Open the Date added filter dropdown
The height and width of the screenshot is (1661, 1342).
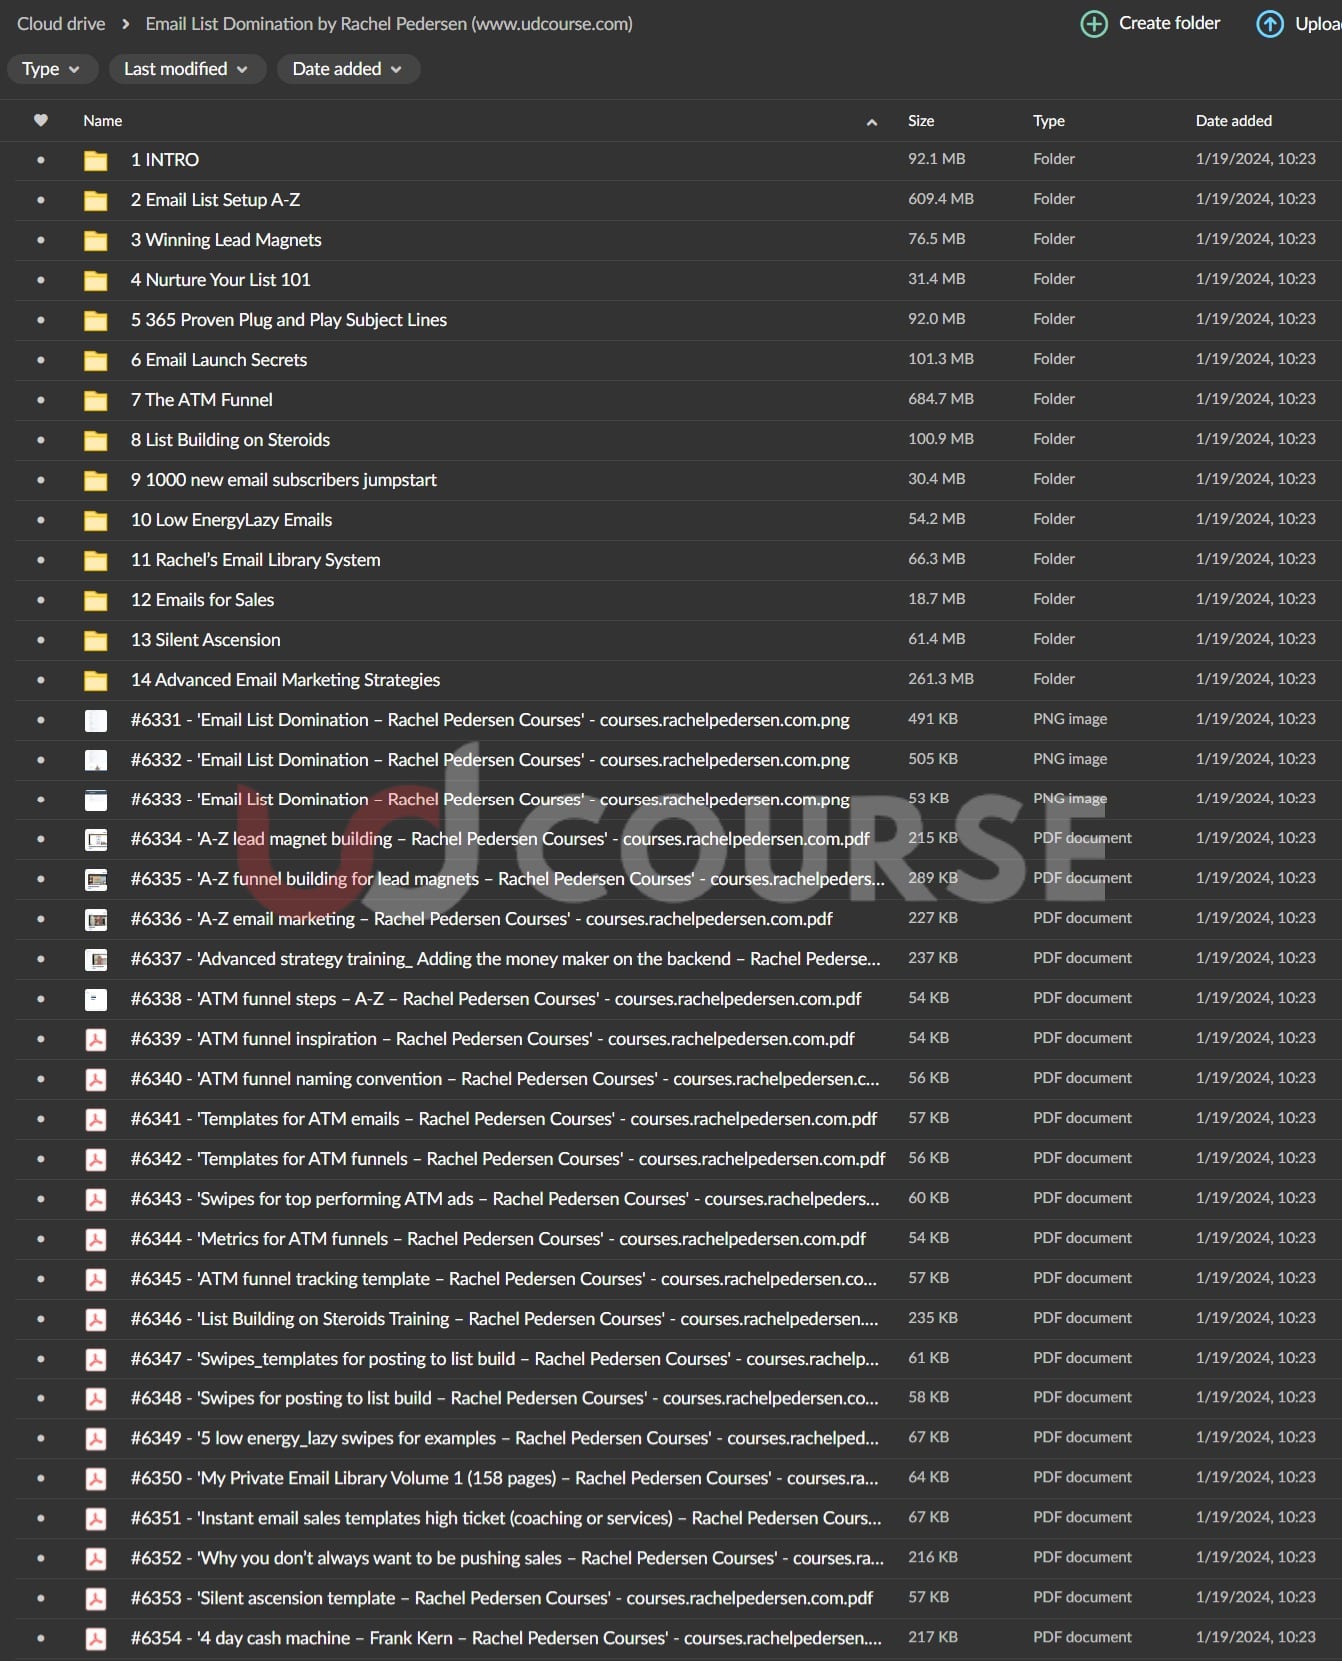347,69
